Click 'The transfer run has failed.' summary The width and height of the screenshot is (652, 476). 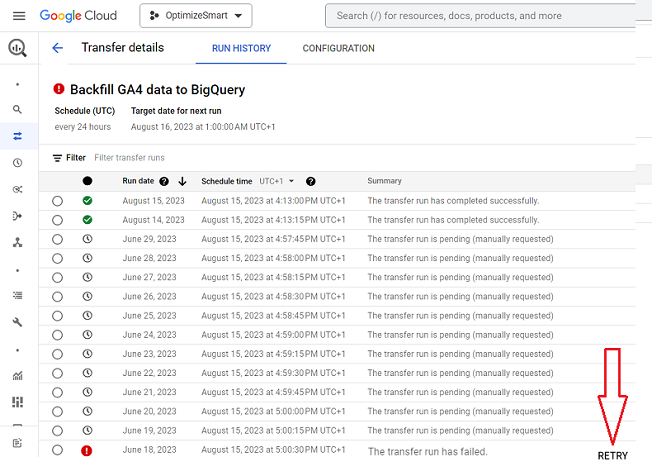(427, 451)
